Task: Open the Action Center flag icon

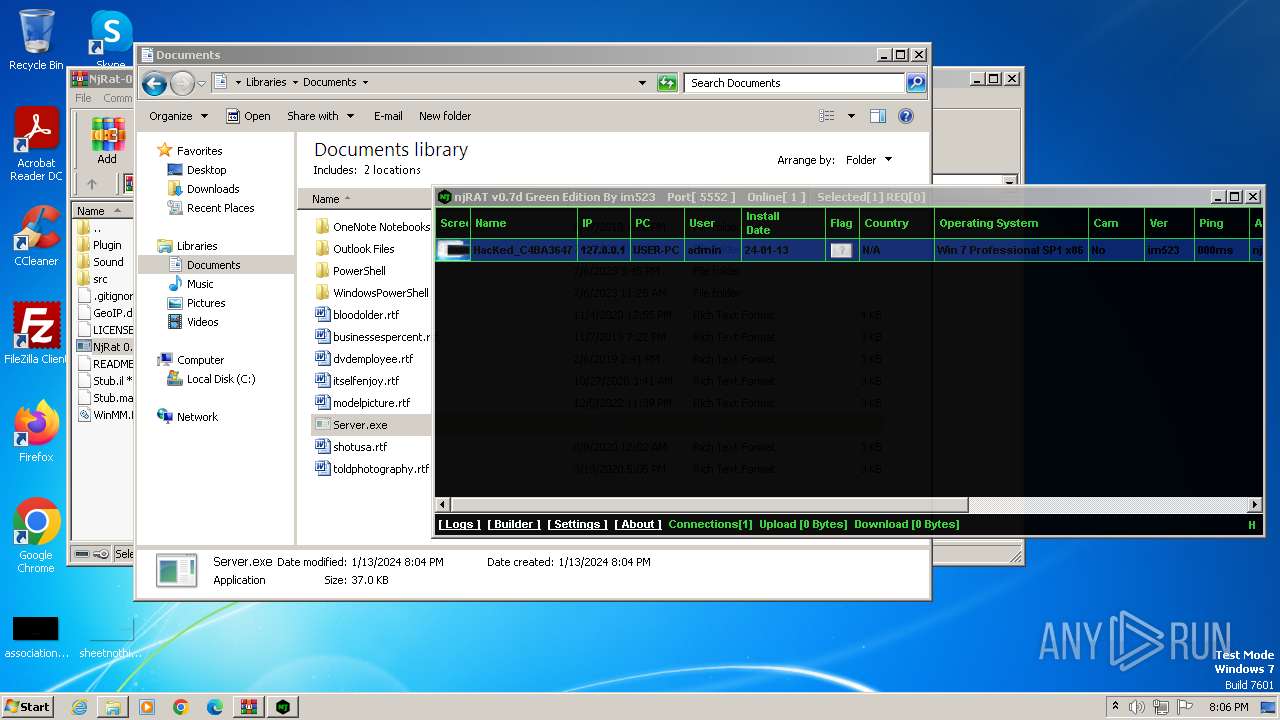Action: pos(1184,707)
